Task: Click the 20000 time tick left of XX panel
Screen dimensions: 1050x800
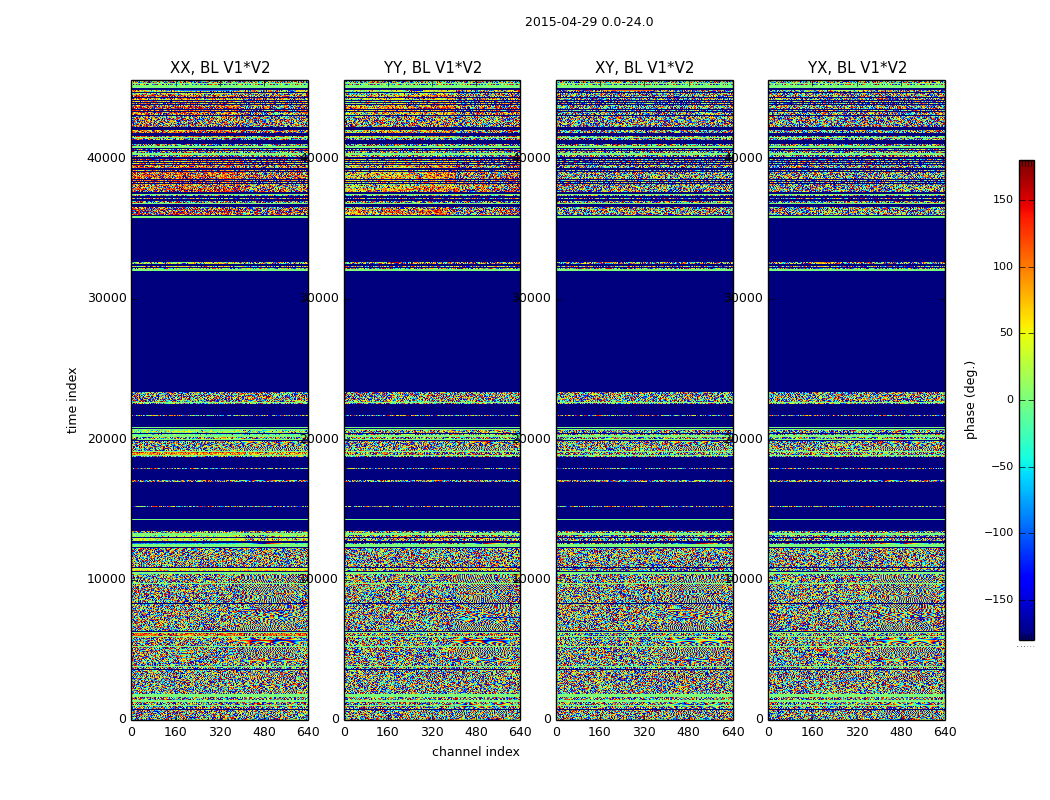Action: tap(106, 438)
